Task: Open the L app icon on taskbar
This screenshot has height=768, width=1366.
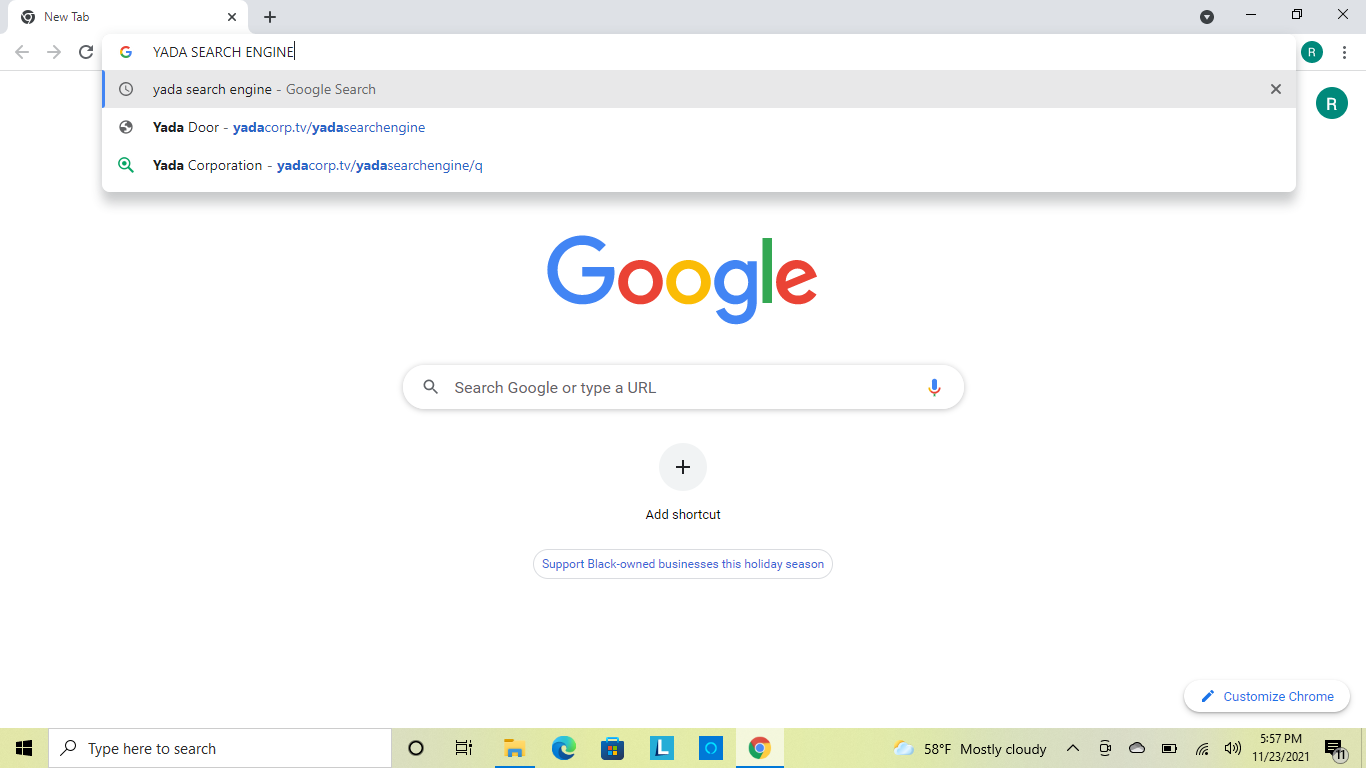Action: click(x=662, y=748)
